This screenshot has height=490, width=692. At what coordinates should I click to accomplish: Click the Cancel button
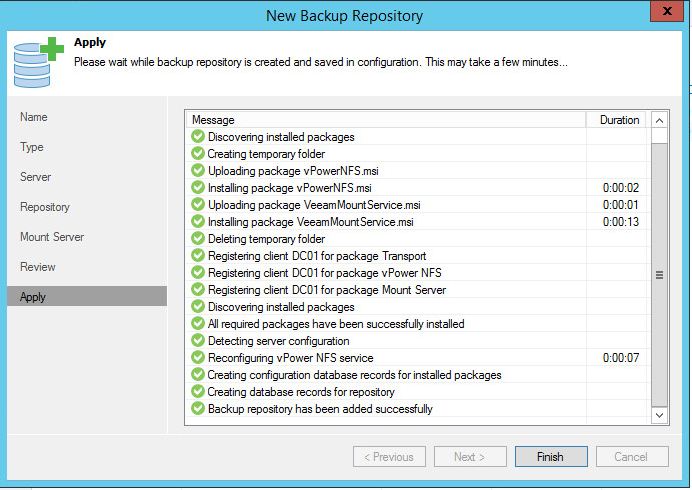(630, 457)
